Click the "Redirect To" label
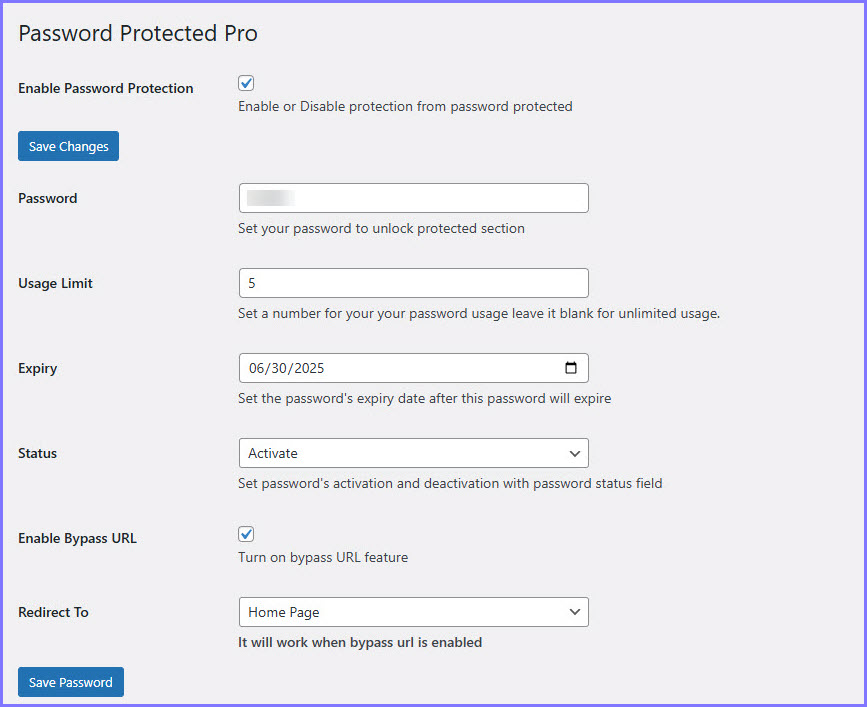867x707 pixels. tap(53, 612)
